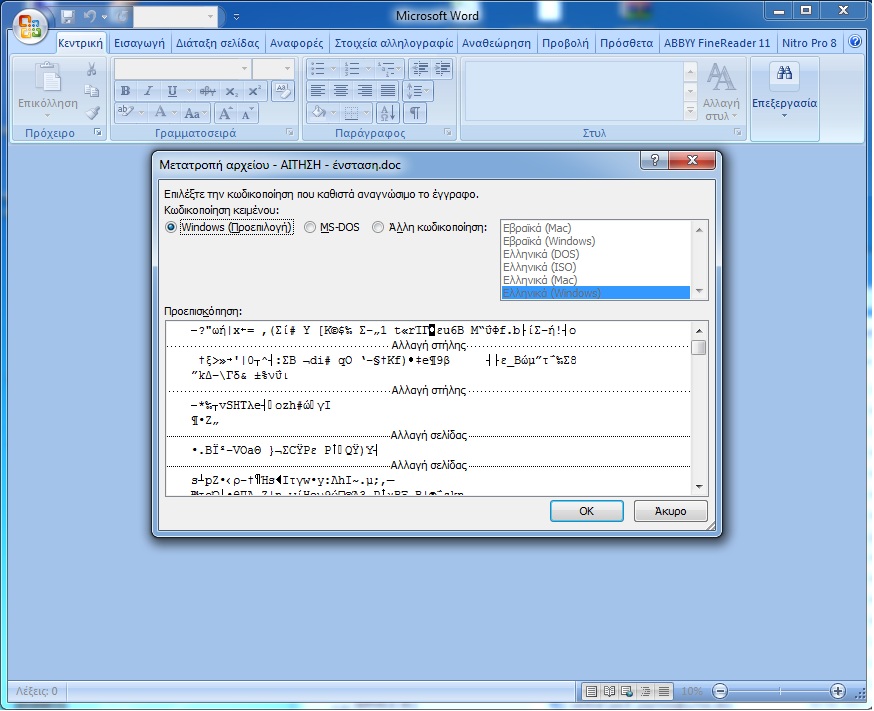Open the bullets list dropdown arrow
The width and height of the screenshot is (874, 711).
click(333, 69)
